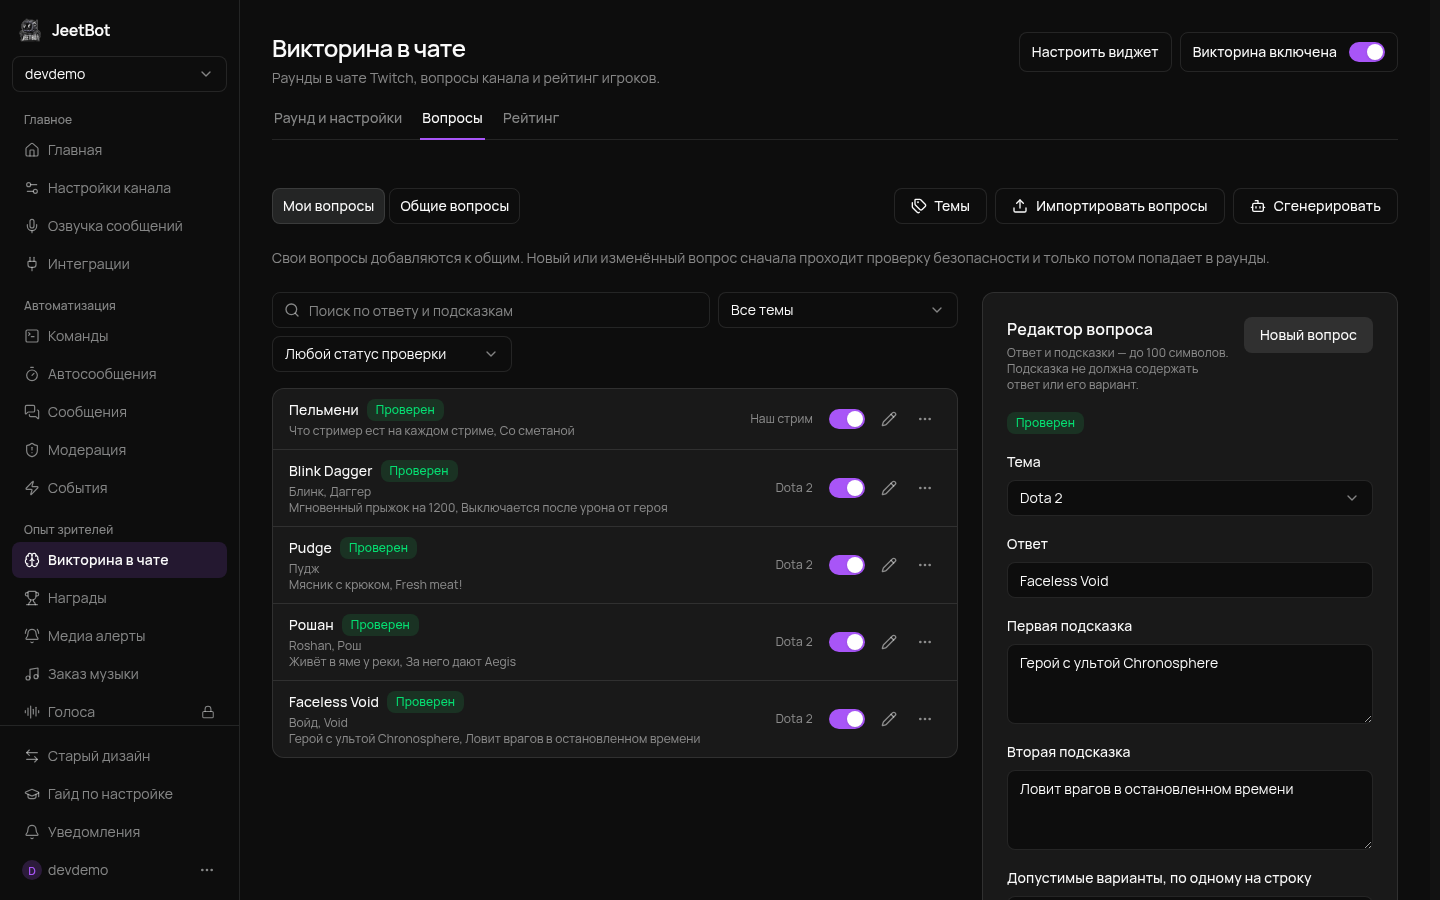Disable the Pudge question toggle
The width and height of the screenshot is (1440, 900).
pyautogui.click(x=847, y=565)
